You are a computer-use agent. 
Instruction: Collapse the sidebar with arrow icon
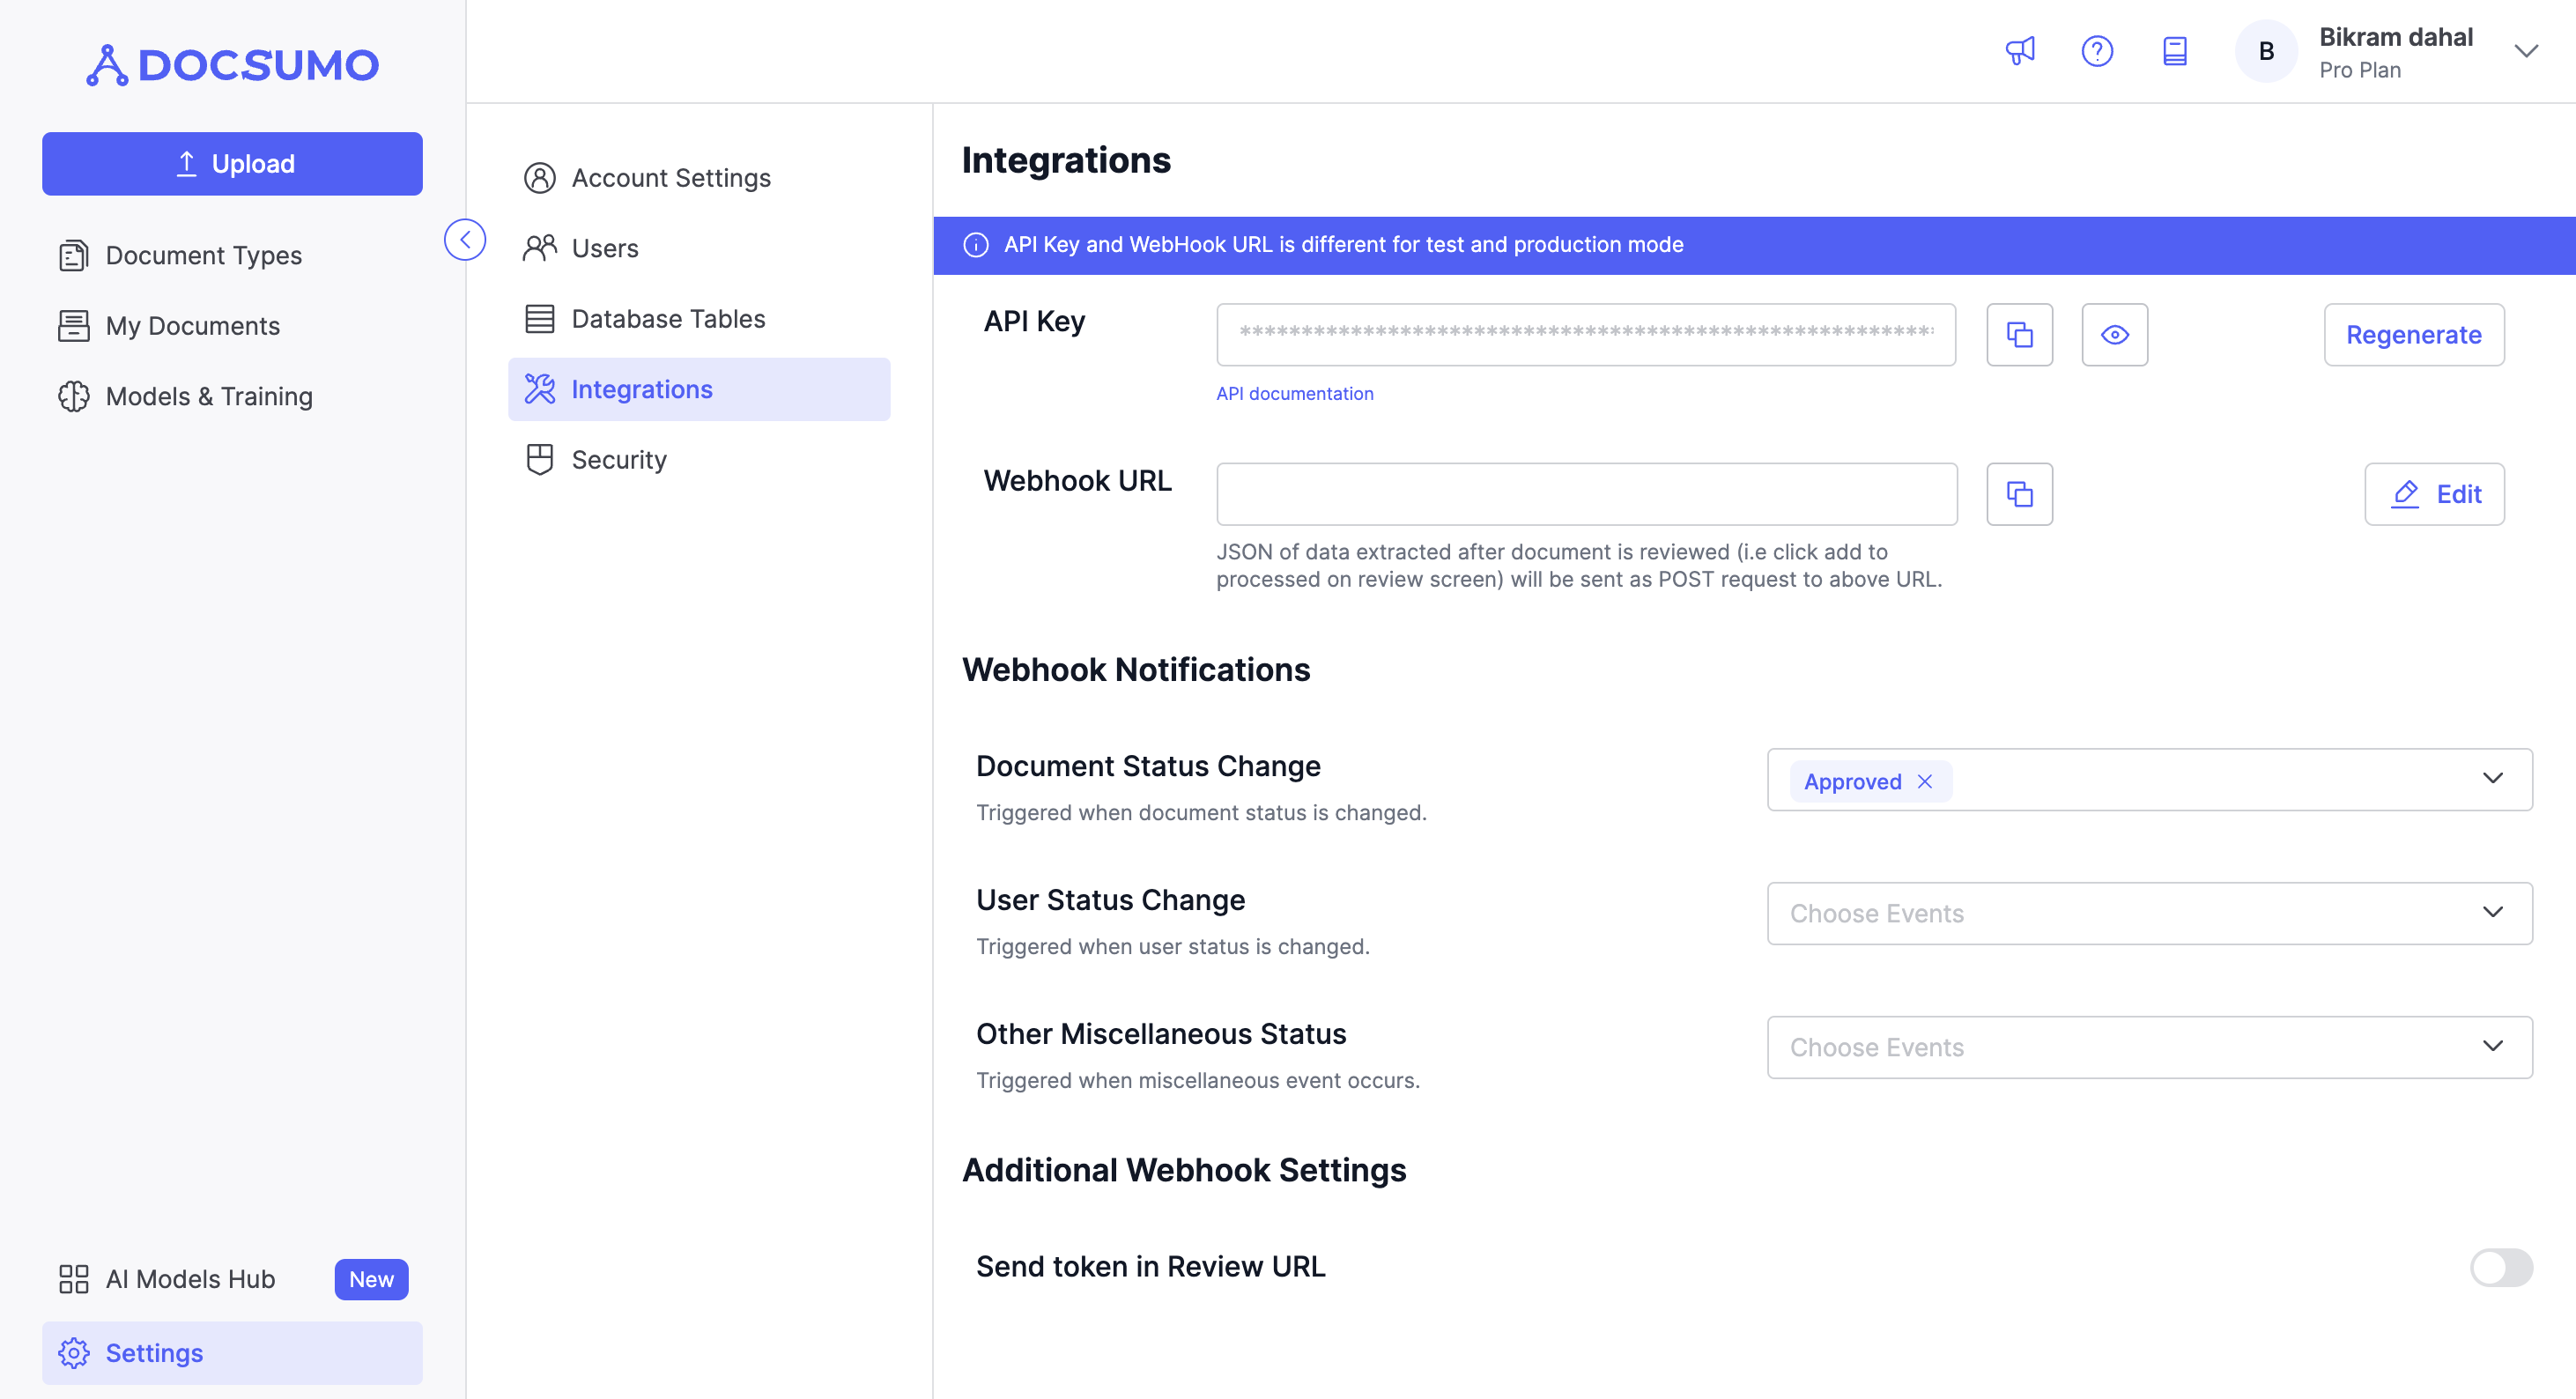[465, 240]
